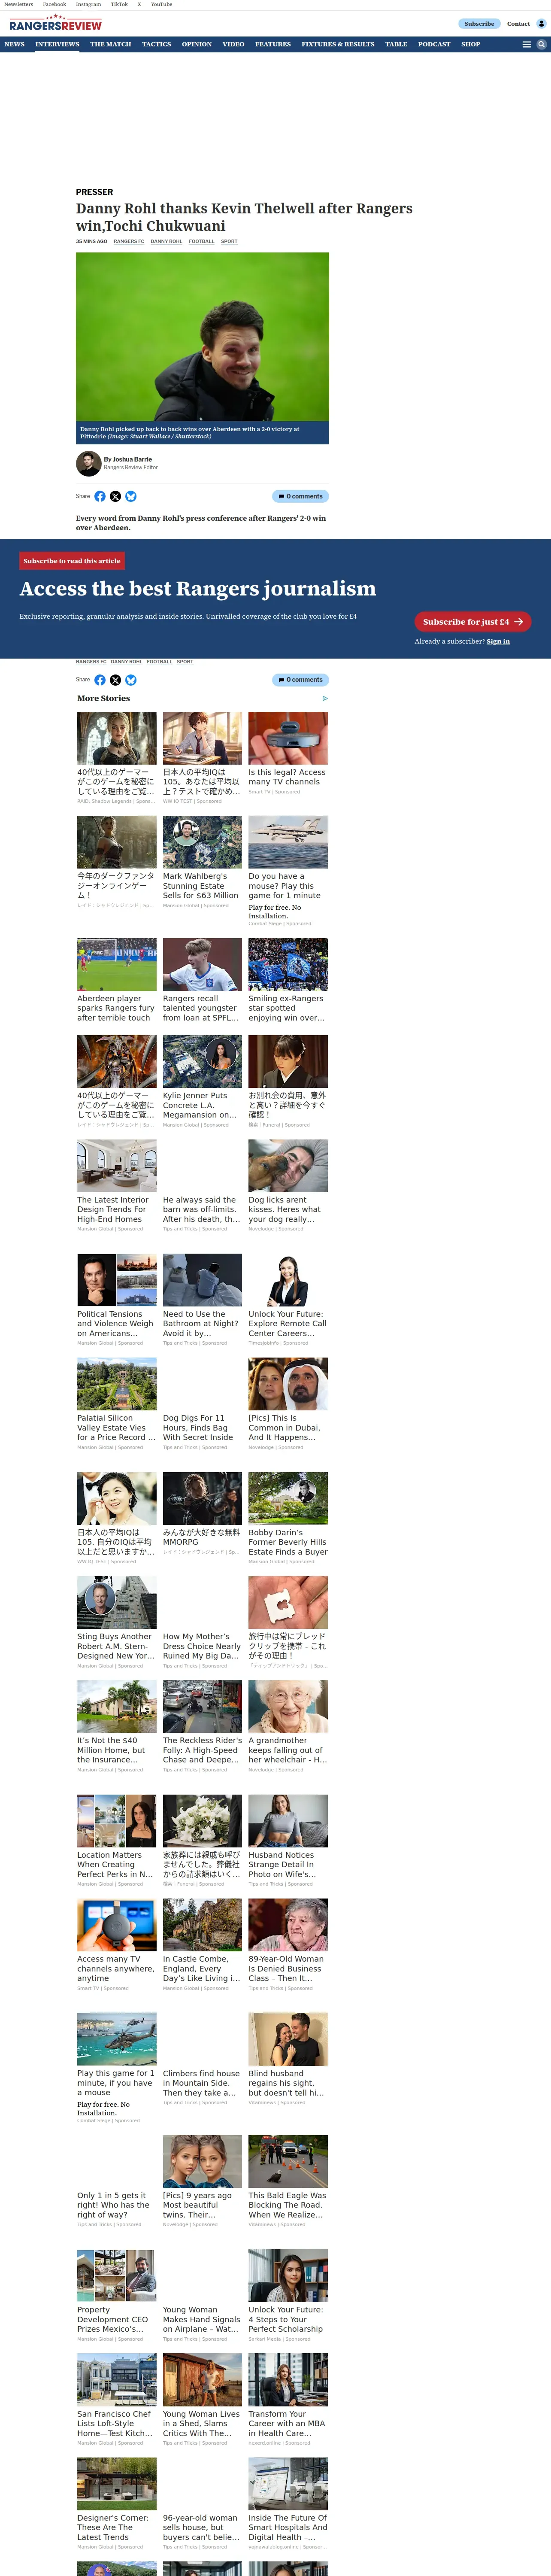Share on X via the icon under the byline
The image size is (551, 2576).
(x=115, y=496)
